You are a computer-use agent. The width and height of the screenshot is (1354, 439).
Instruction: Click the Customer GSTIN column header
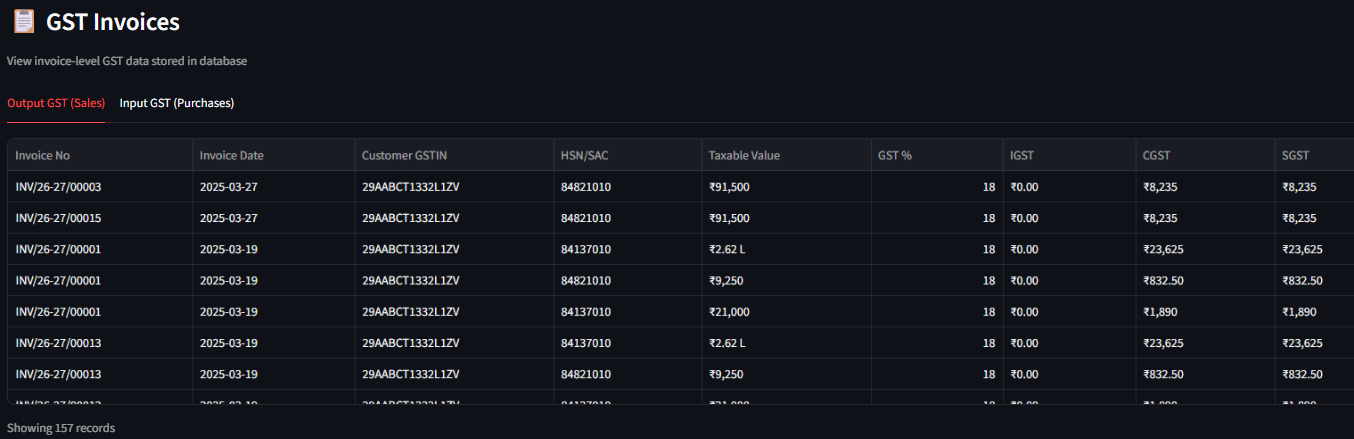tap(454, 155)
